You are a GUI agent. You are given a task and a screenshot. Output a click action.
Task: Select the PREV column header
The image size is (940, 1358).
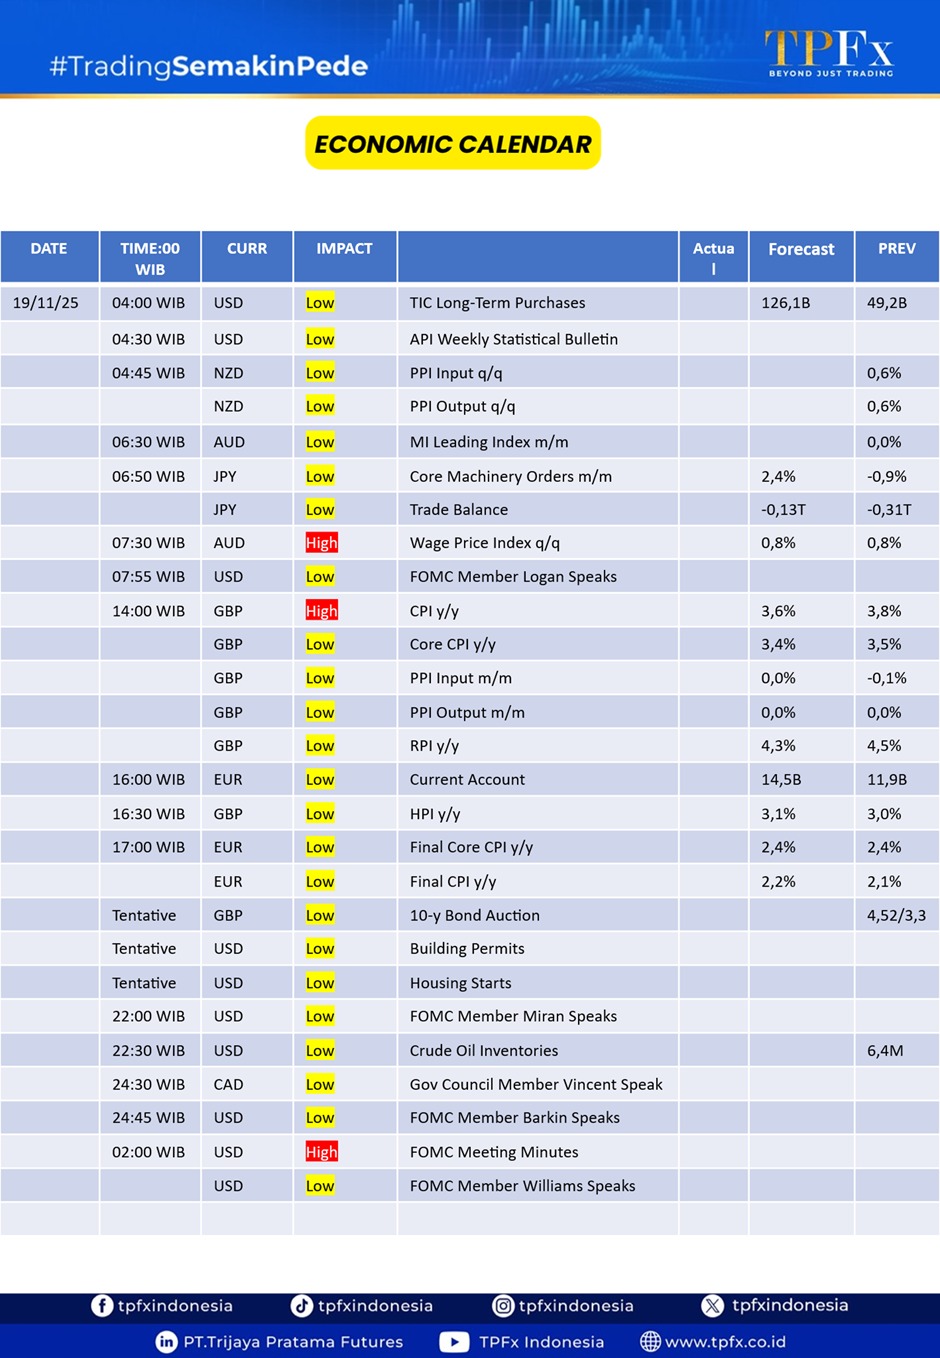point(896,249)
